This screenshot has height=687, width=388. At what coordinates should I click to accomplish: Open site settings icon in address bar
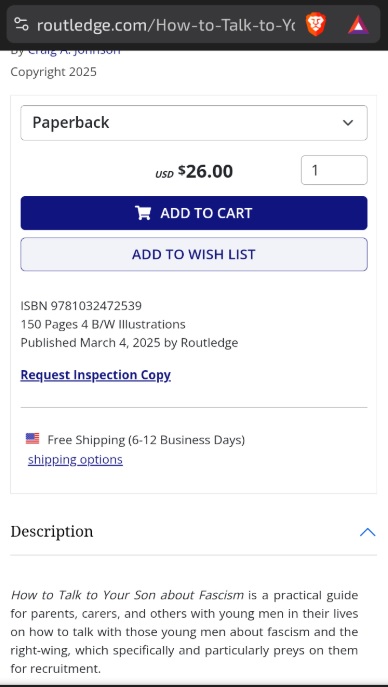(x=21, y=24)
